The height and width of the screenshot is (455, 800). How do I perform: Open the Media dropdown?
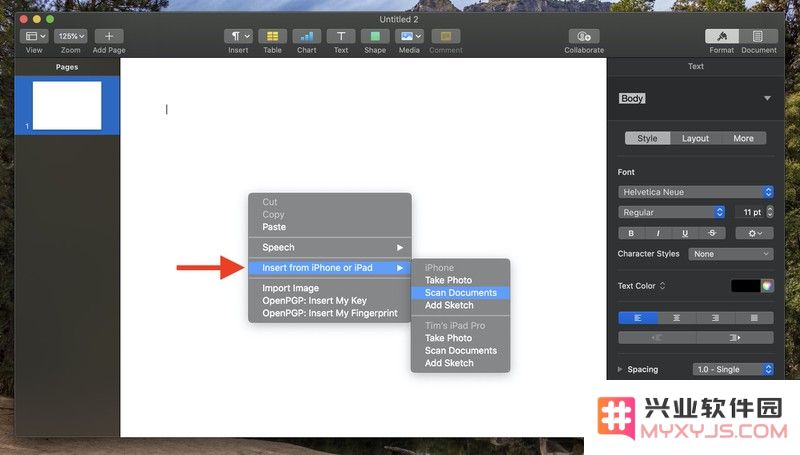point(409,36)
